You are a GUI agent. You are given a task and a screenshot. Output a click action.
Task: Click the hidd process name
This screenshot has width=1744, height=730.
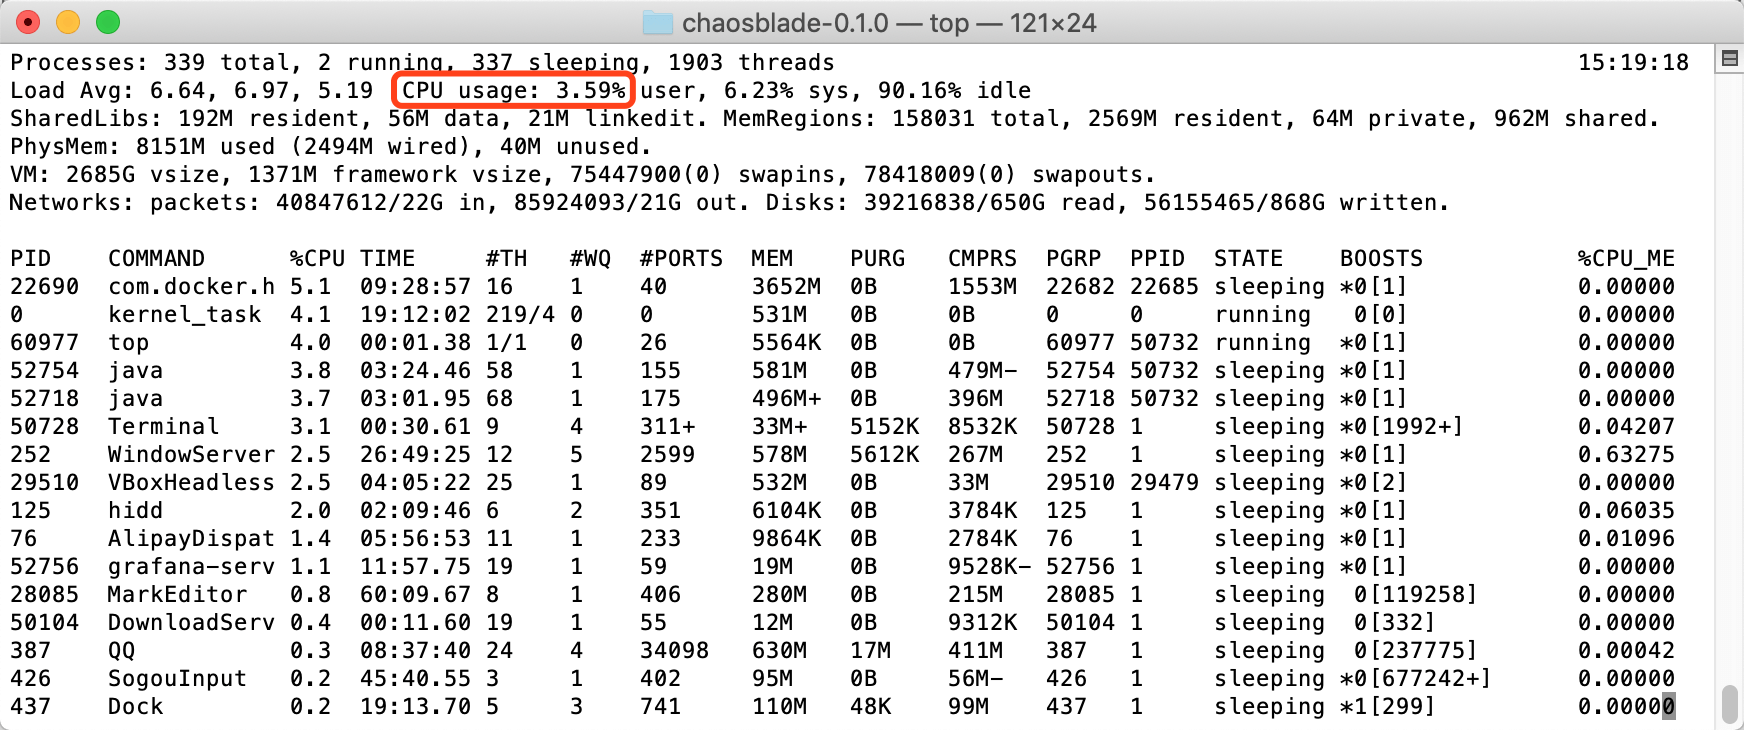135,511
